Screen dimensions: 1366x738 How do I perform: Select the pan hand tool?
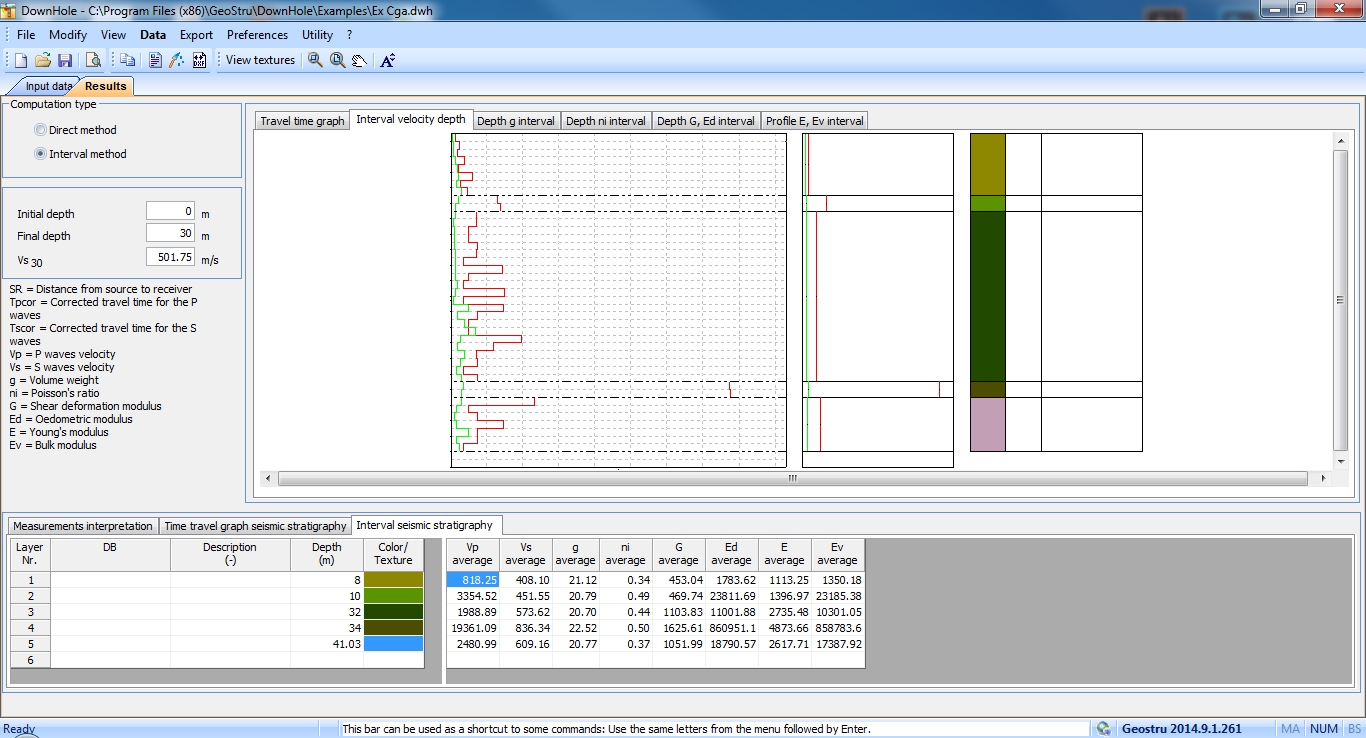click(359, 60)
